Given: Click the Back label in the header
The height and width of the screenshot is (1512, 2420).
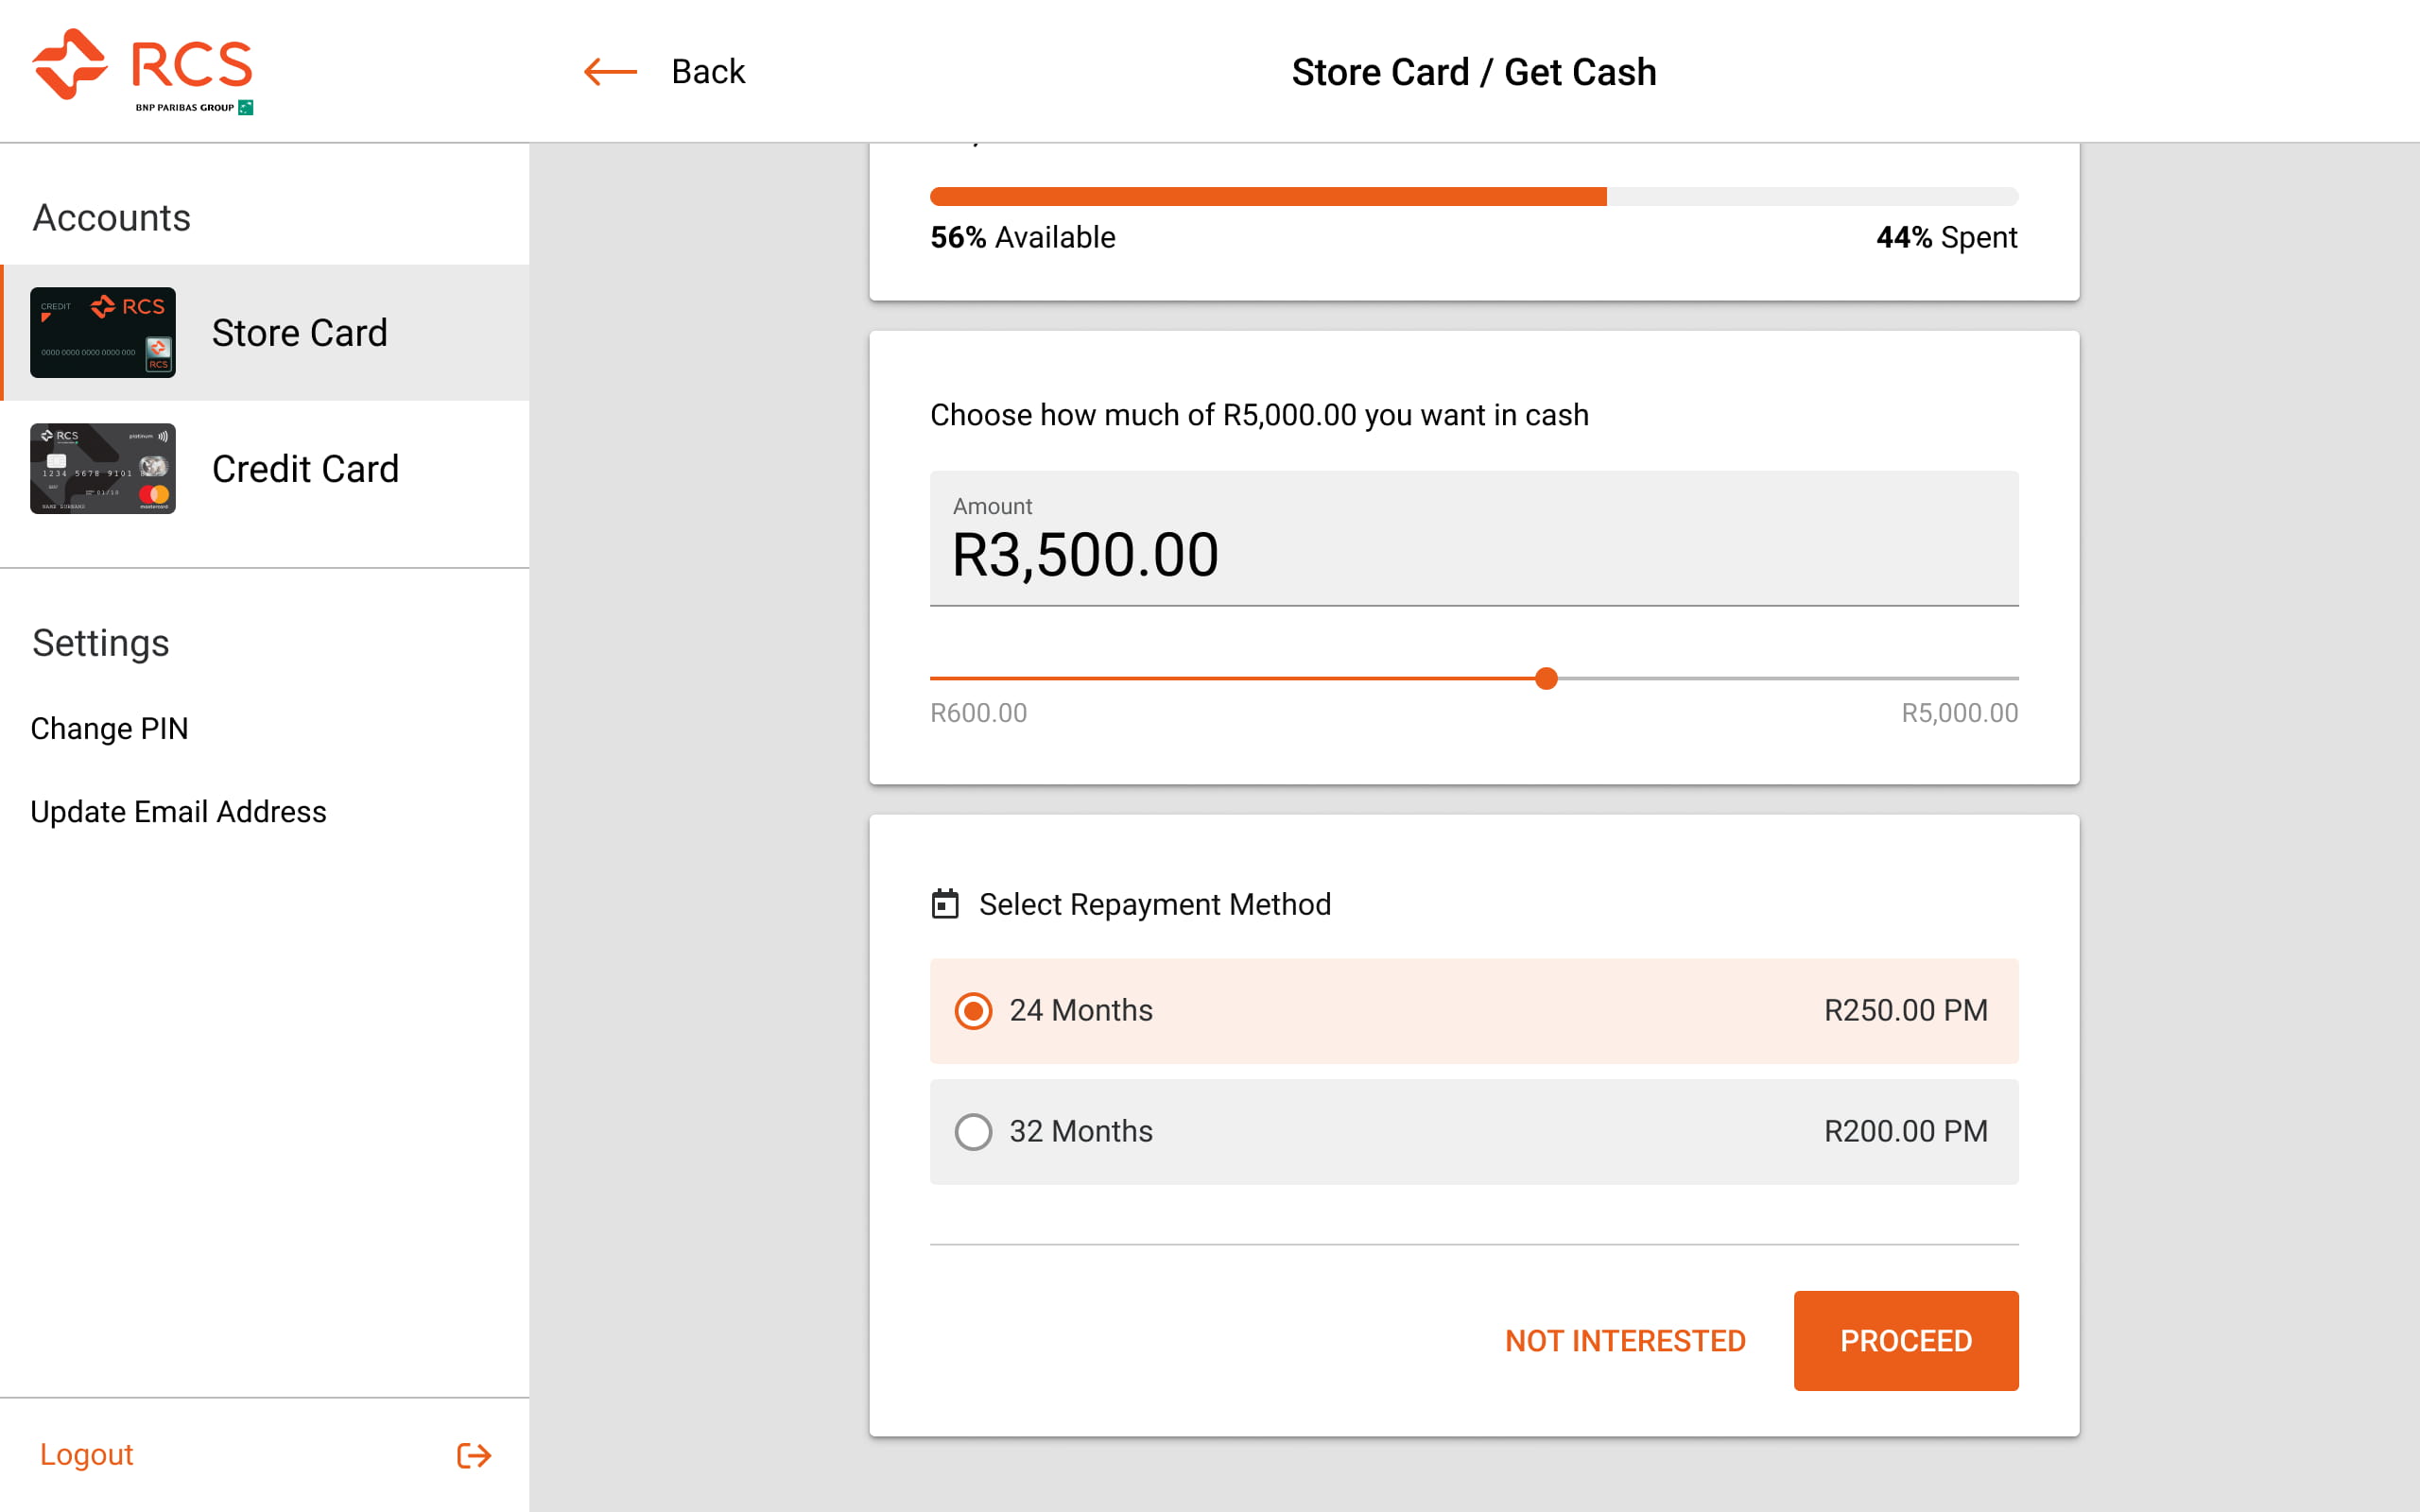Looking at the screenshot, I should [x=707, y=71].
